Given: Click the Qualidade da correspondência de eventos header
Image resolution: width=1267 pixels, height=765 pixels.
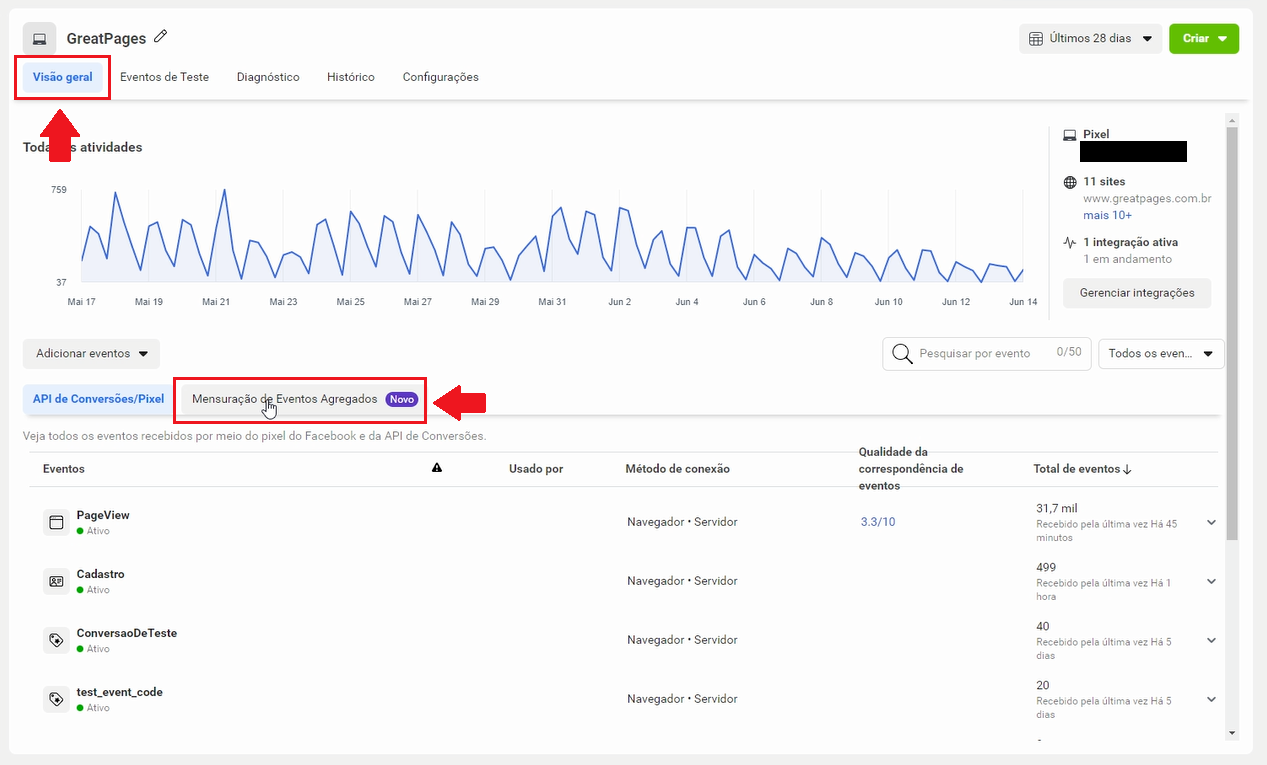Looking at the screenshot, I should [x=911, y=469].
